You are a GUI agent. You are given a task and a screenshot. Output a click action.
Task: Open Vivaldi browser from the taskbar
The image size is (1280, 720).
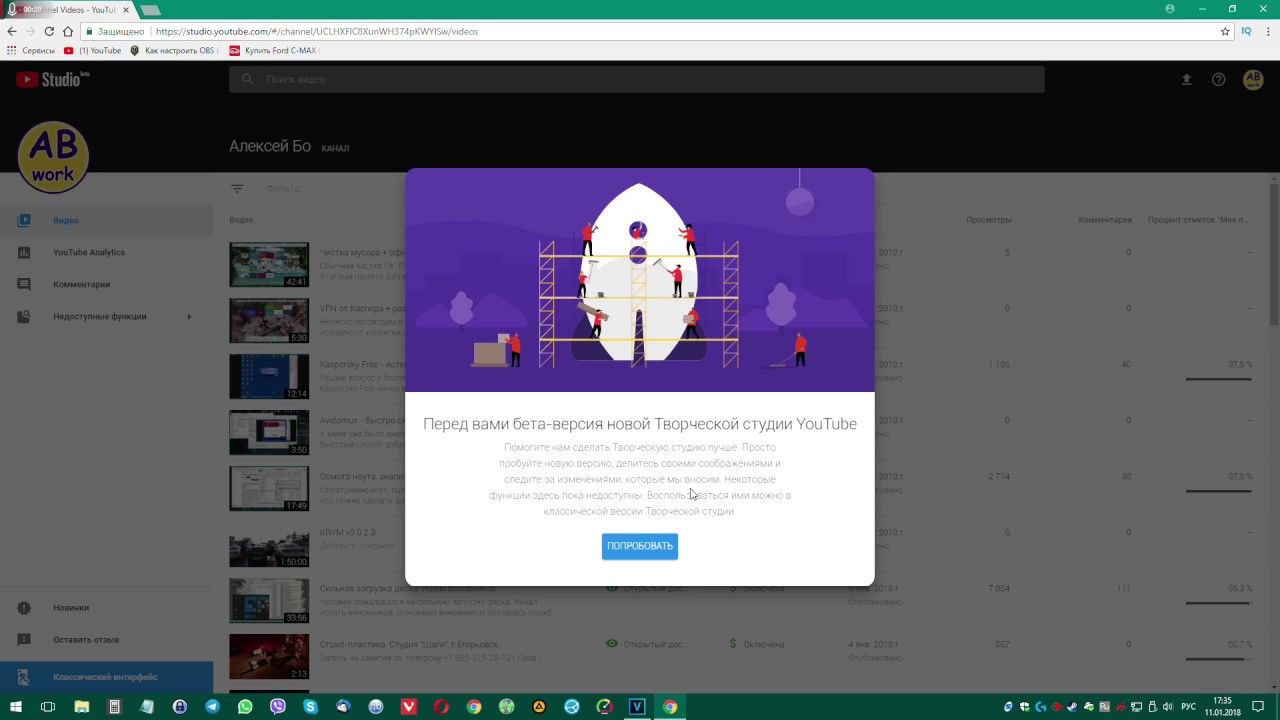[409, 707]
